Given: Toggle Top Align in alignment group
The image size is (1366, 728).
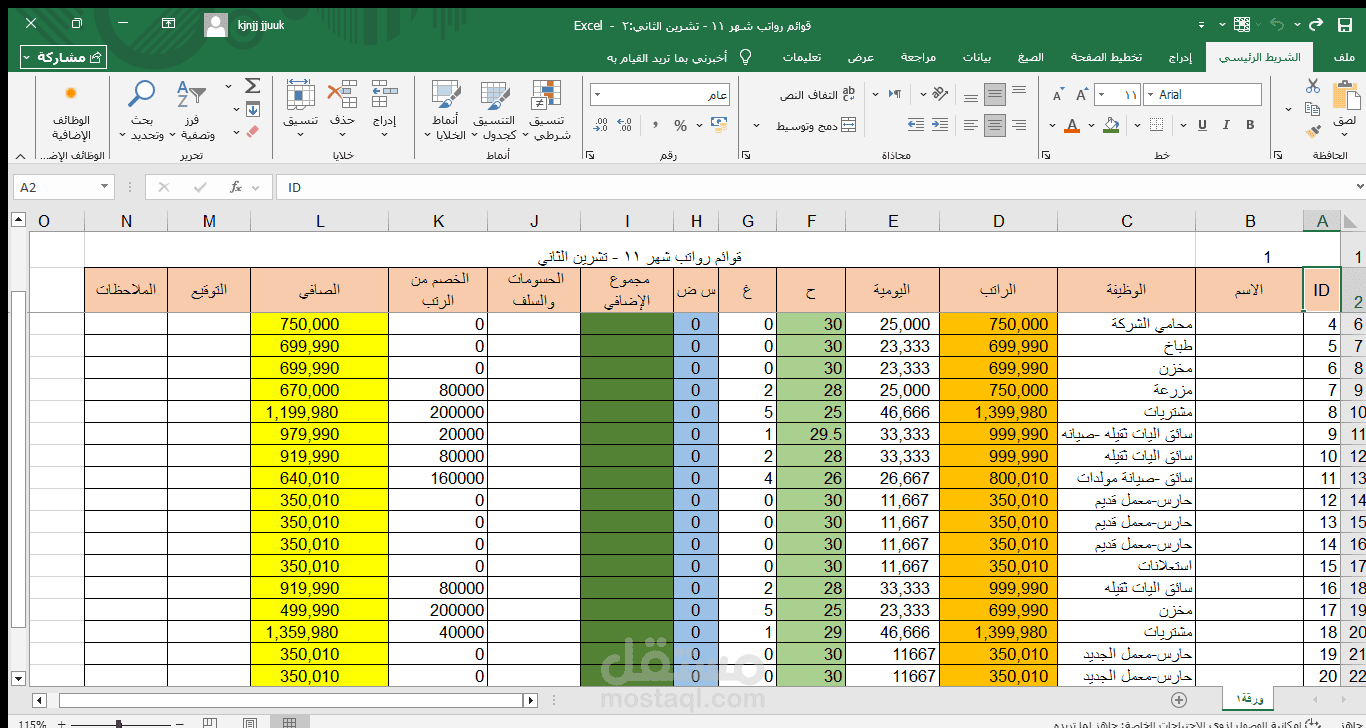Looking at the screenshot, I should 1019,90.
